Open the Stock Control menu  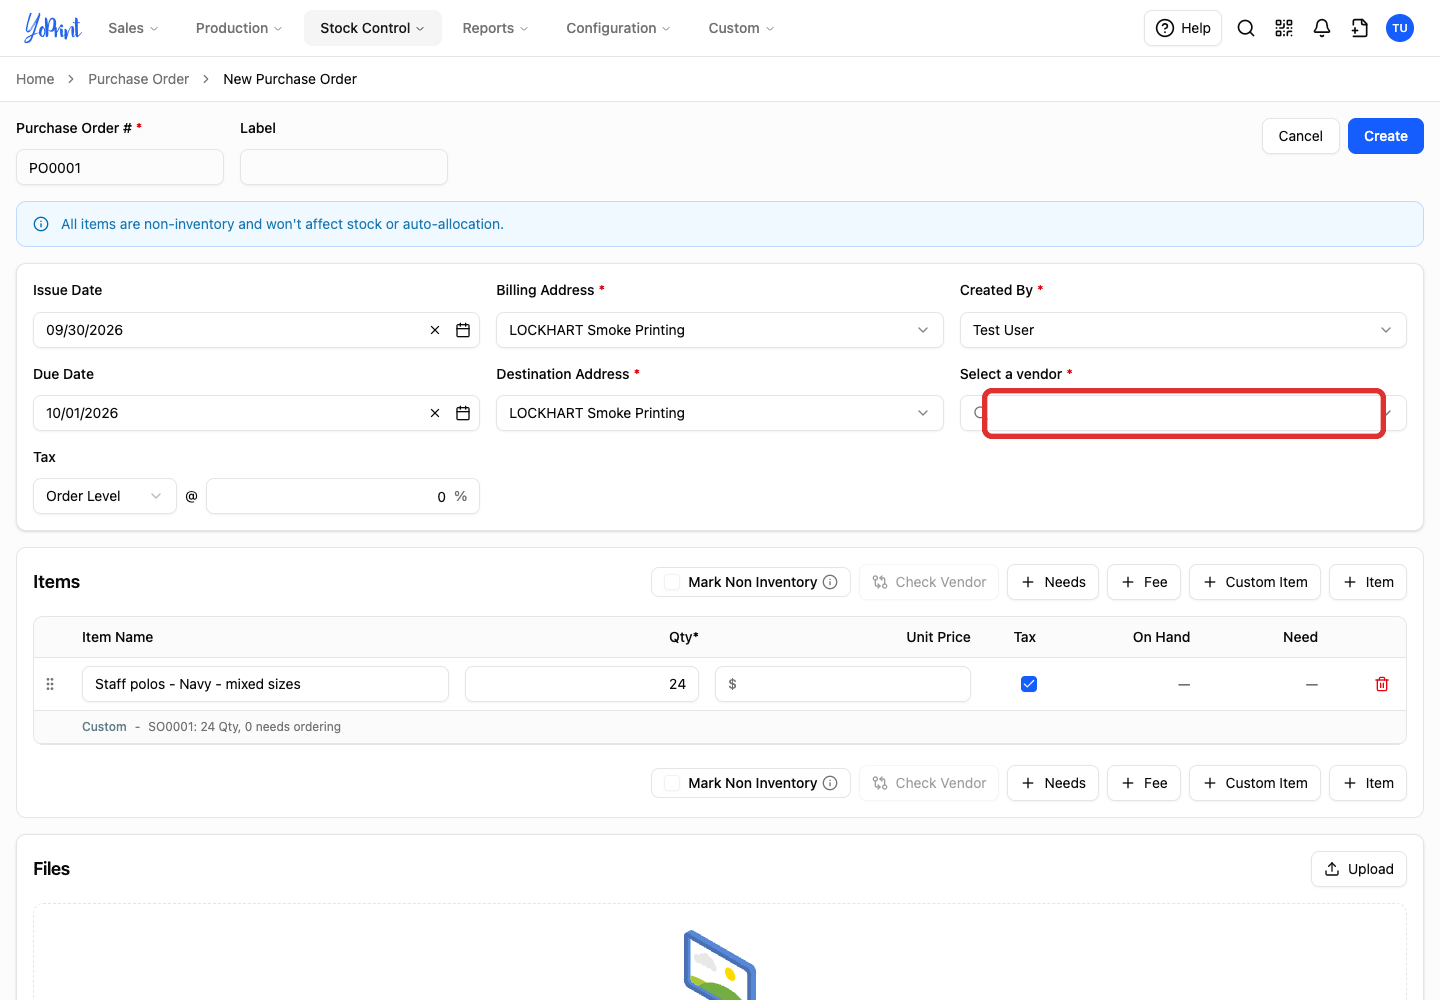pyautogui.click(x=373, y=28)
